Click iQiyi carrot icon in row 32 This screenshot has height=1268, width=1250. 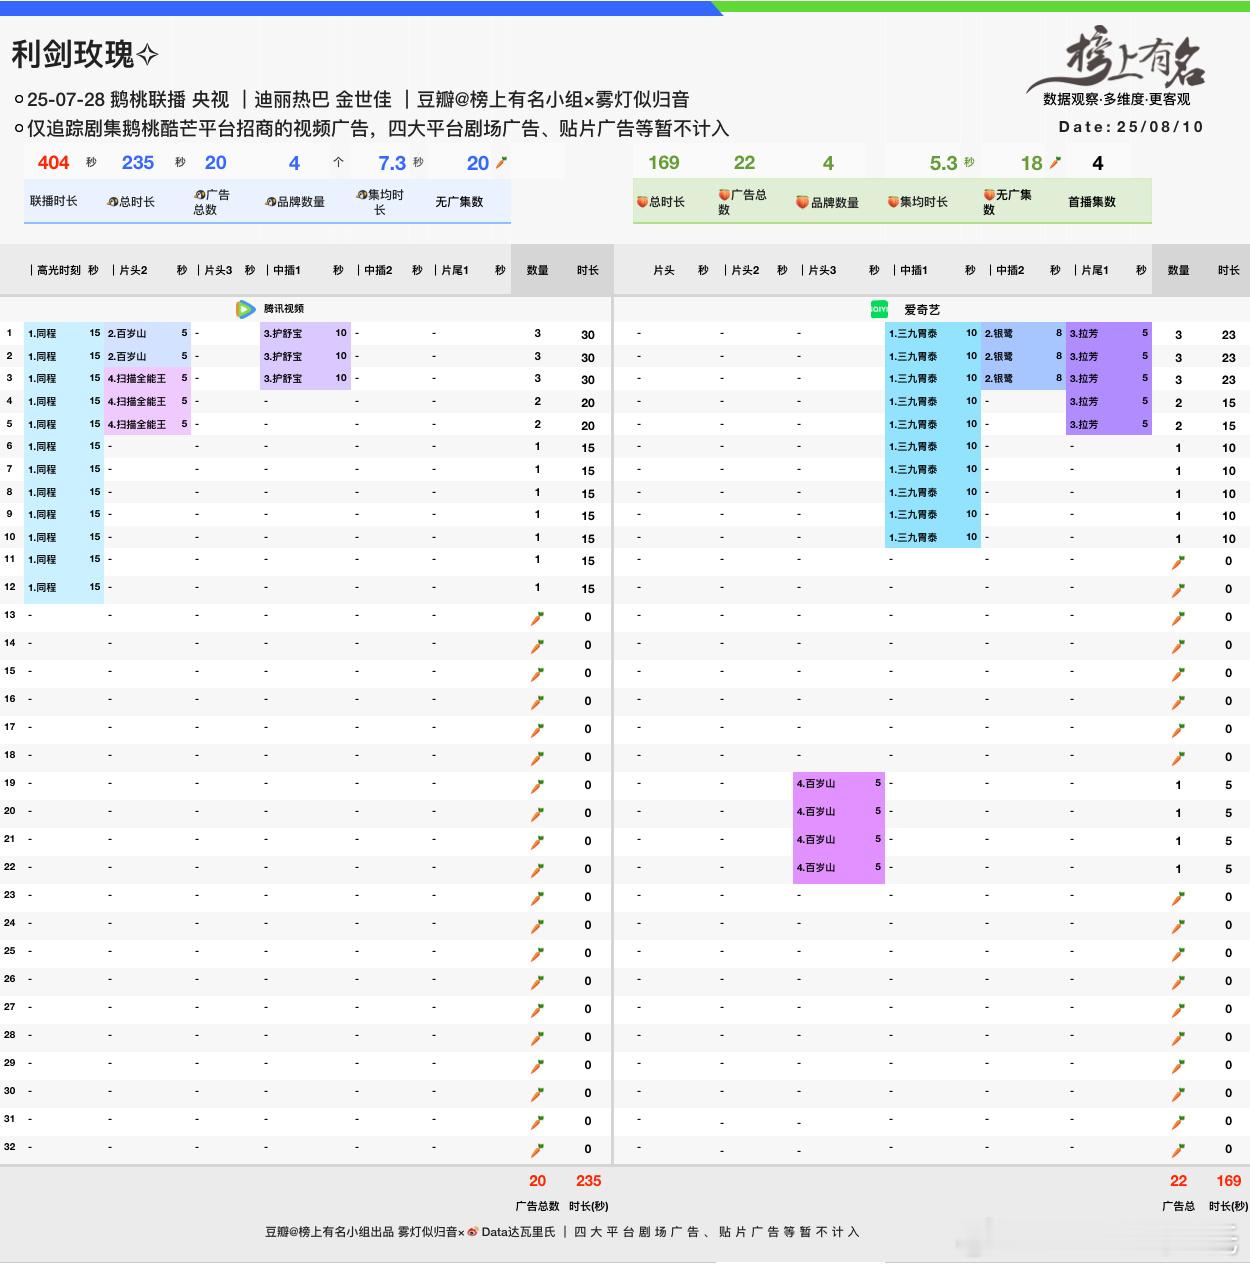point(1178,1150)
